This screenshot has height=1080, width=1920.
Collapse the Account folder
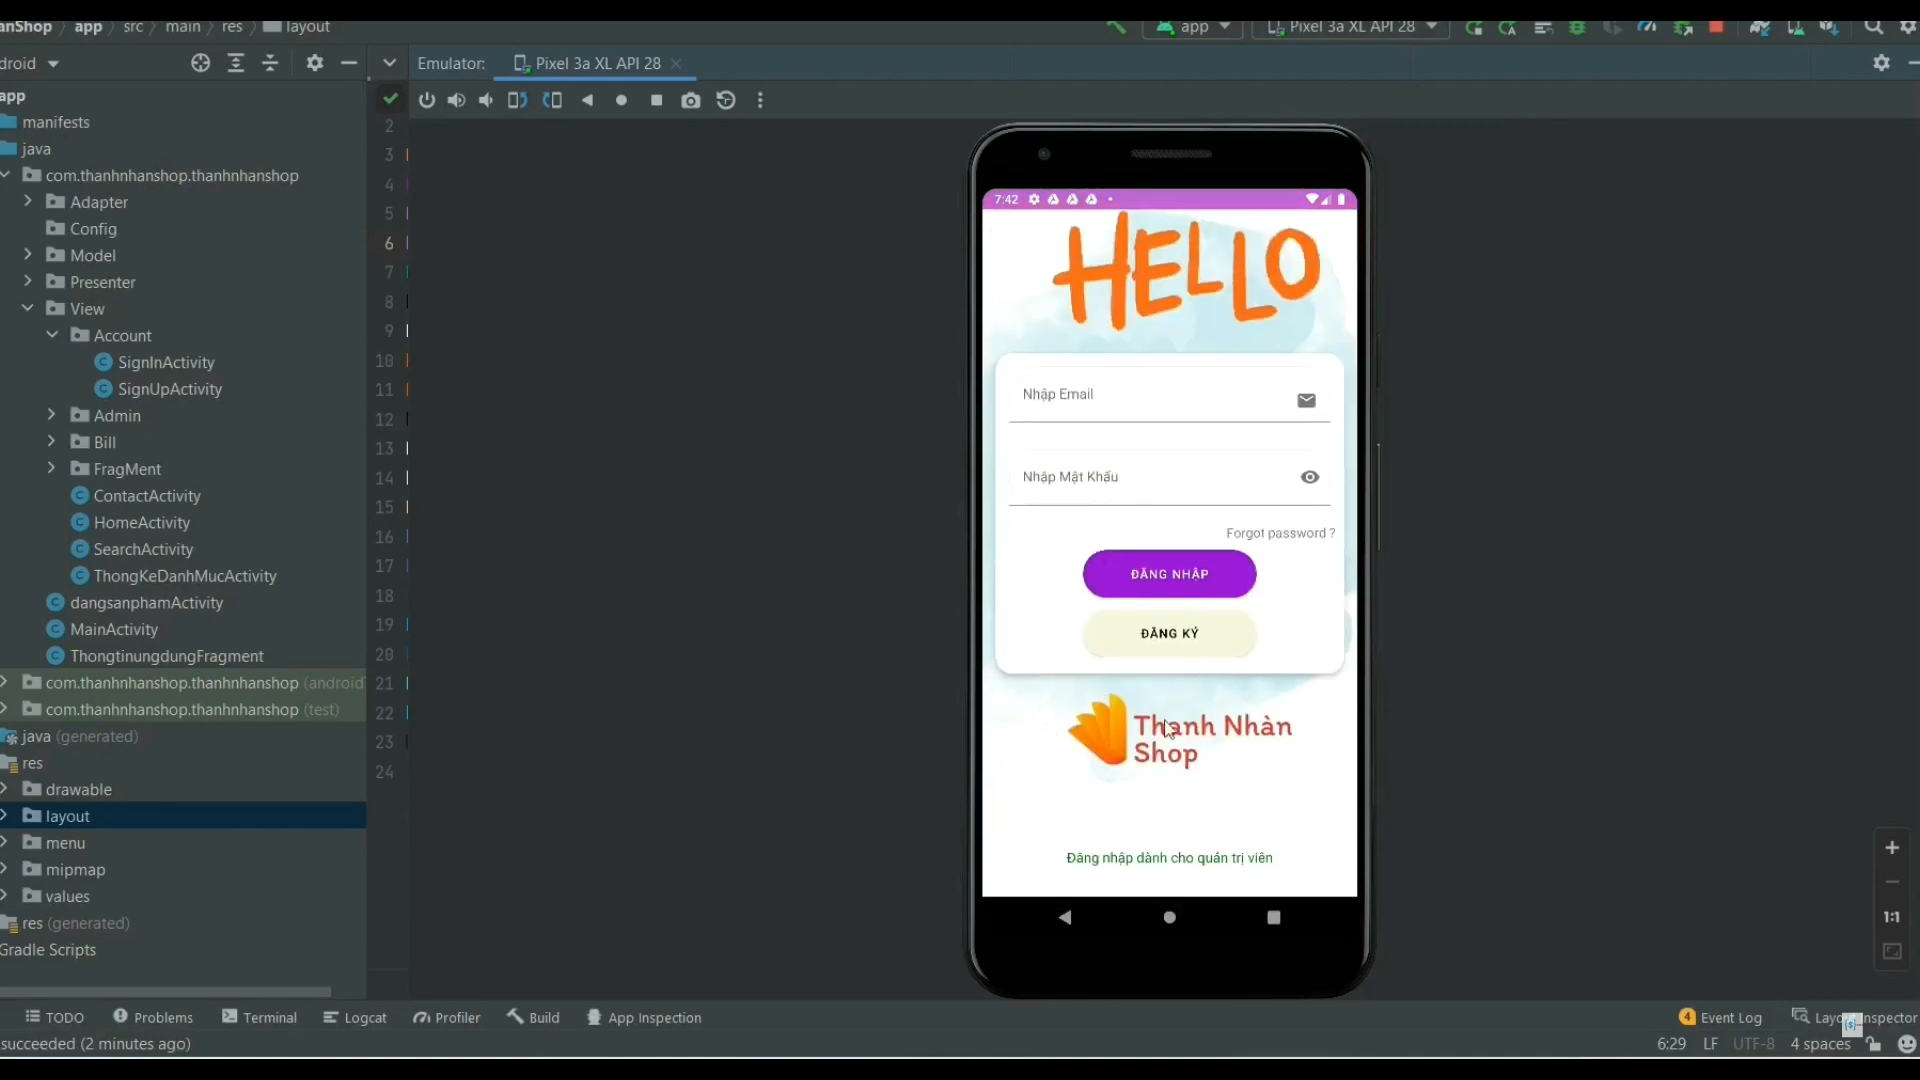pyautogui.click(x=52, y=335)
